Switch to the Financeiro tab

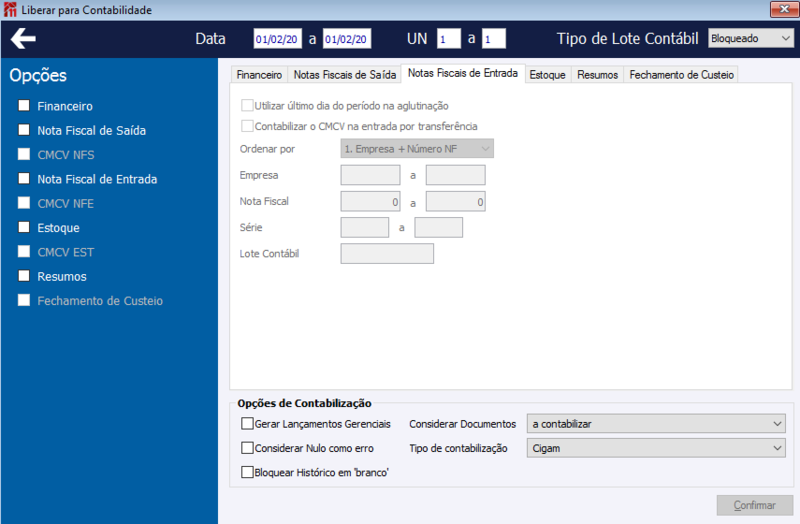pyautogui.click(x=259, y=74)
